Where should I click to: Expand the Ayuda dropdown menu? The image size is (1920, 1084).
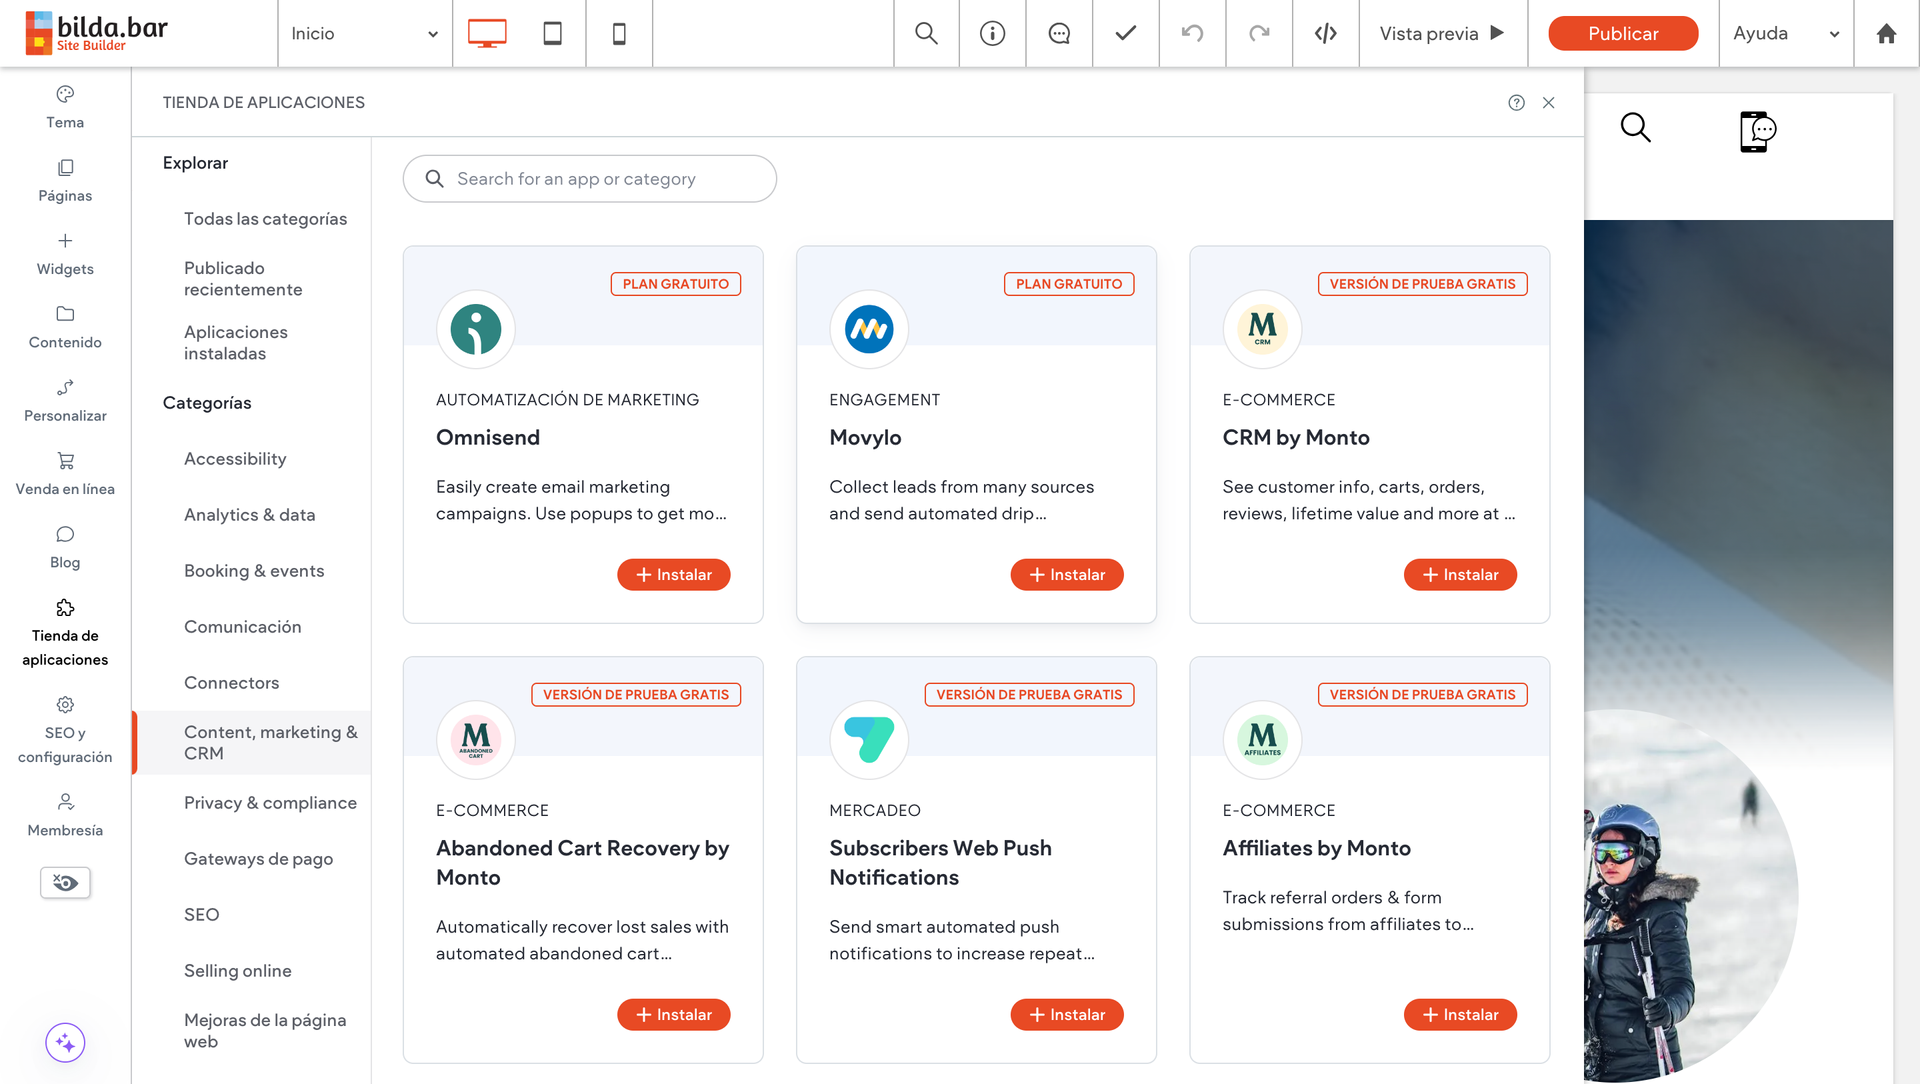click(x=1786, y=33)
